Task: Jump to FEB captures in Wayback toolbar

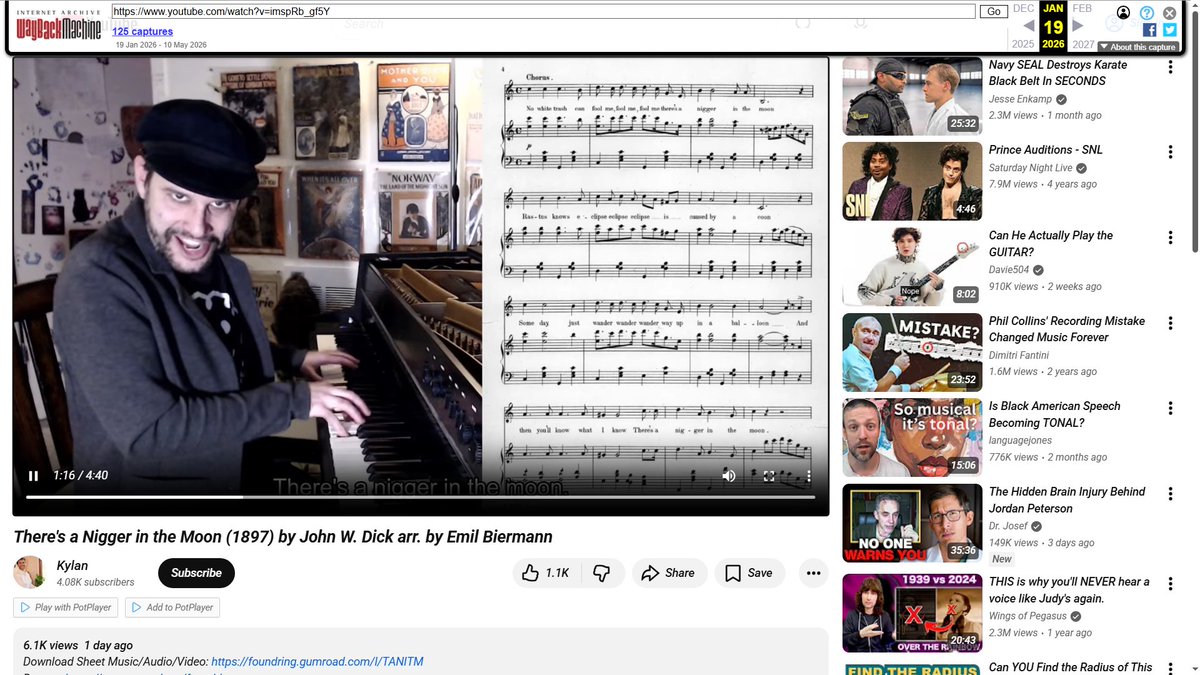Action: 1082,8
